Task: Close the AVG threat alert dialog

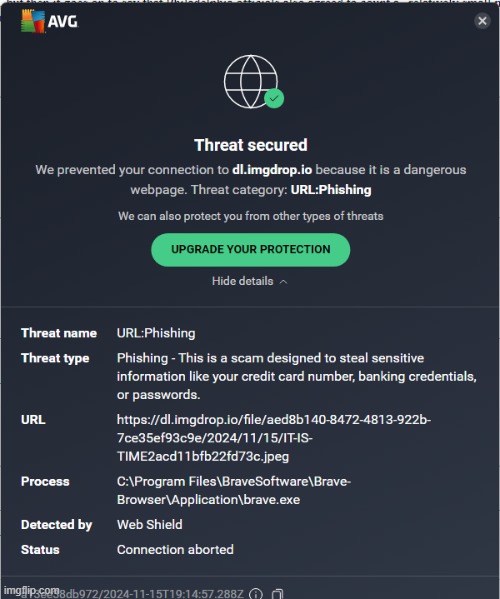Action: [482, 21]
